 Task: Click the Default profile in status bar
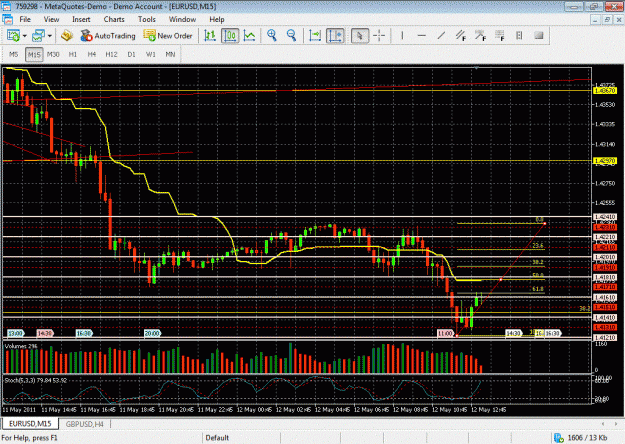tap(217, 438)
